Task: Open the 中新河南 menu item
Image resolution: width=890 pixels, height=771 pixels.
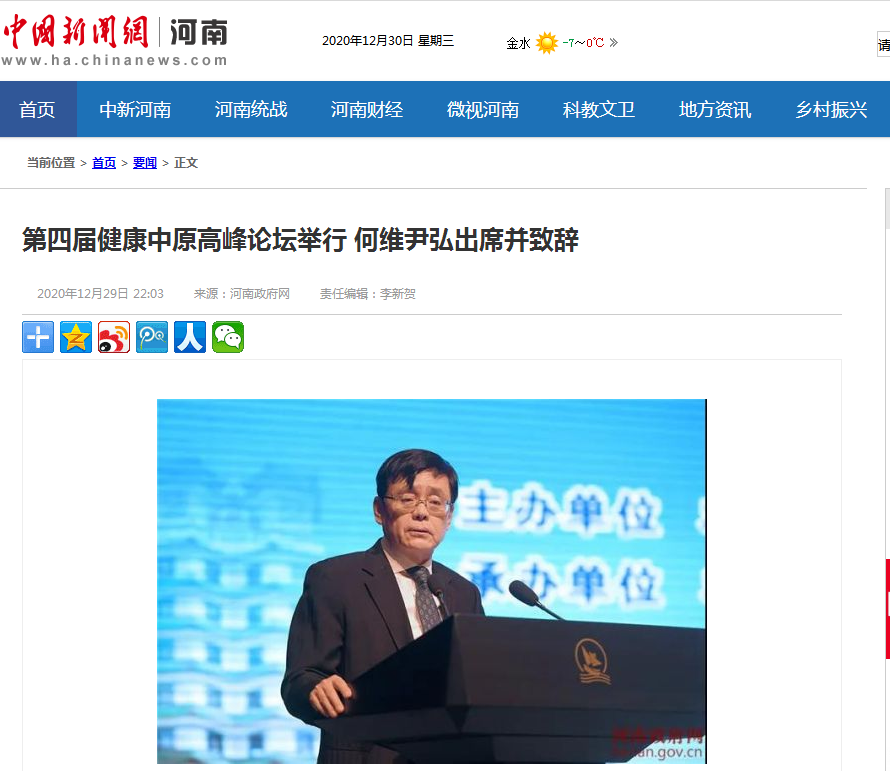Action: 135,109
